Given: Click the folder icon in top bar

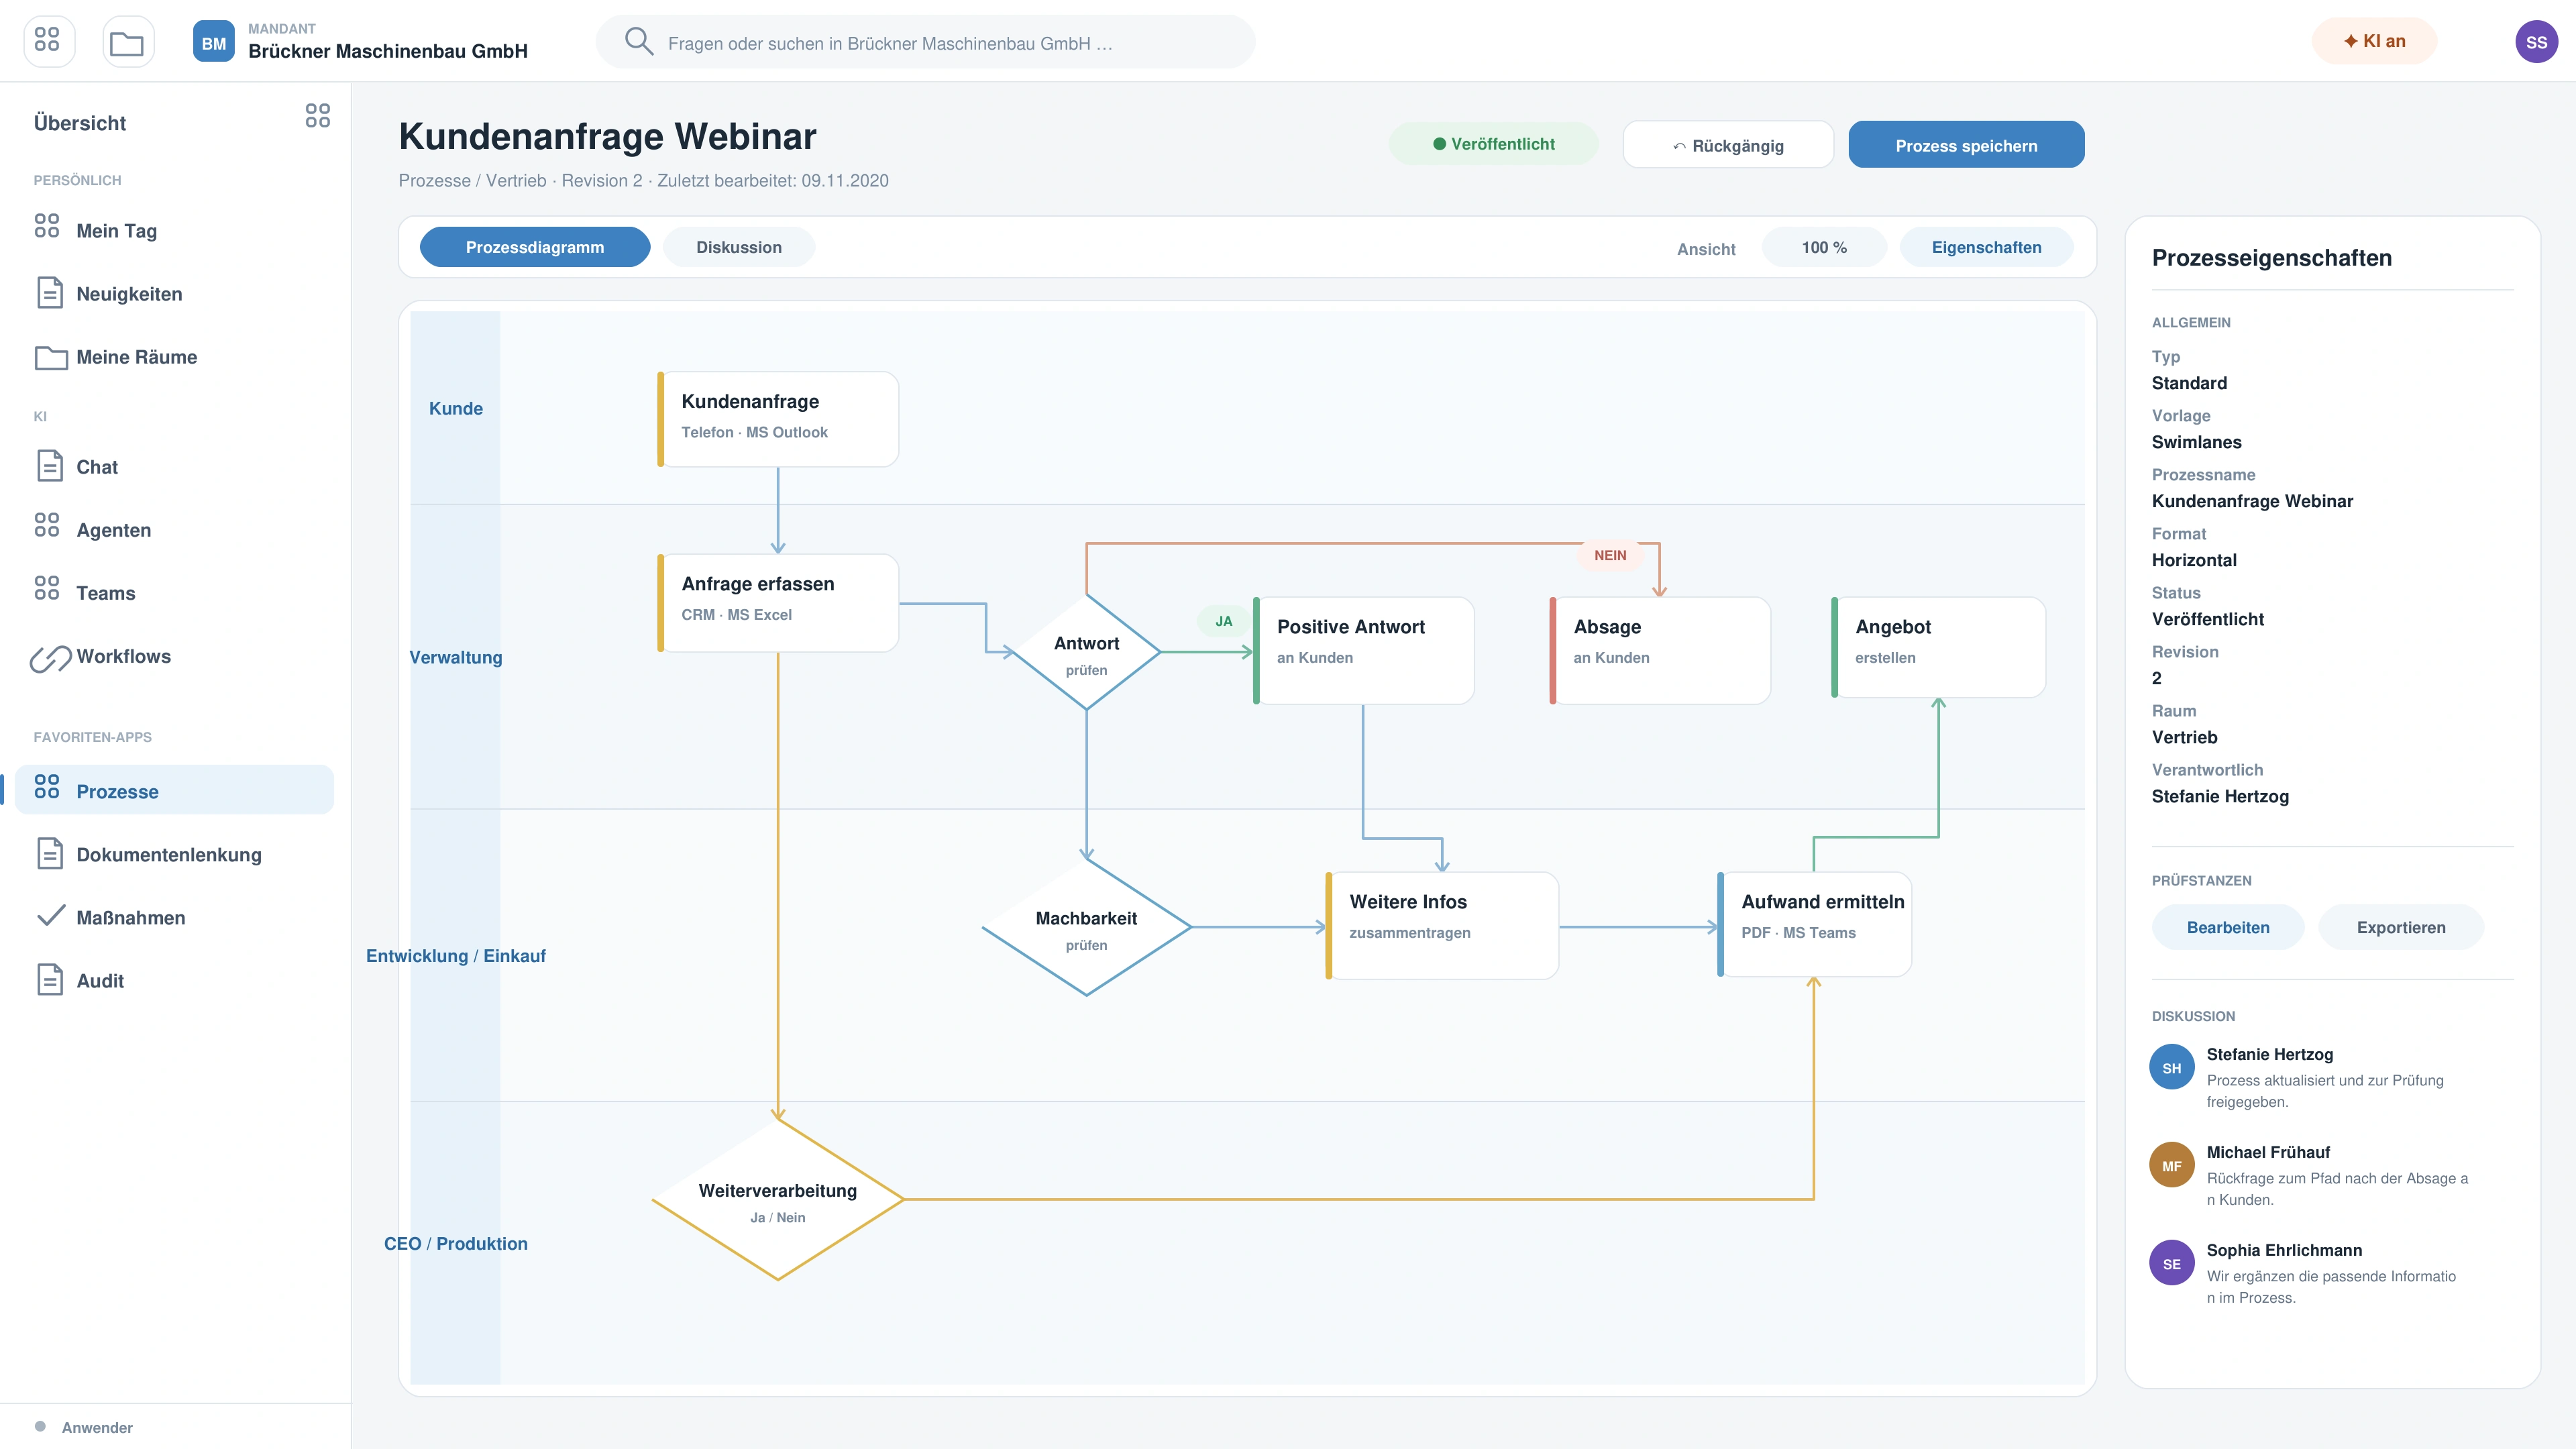Looking at the screenshot, I should tap(127, 41).
